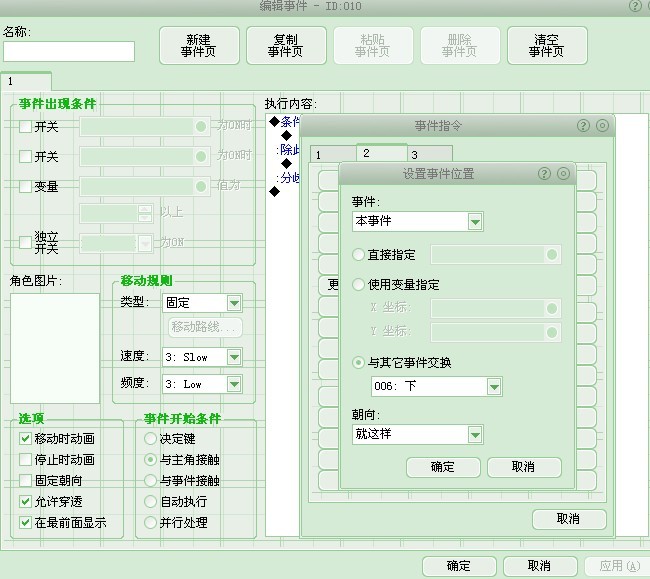This screenshot has height=579, width=650.
Task: Open movement 类型 dropdown 固定
Action: click(202, 303)
